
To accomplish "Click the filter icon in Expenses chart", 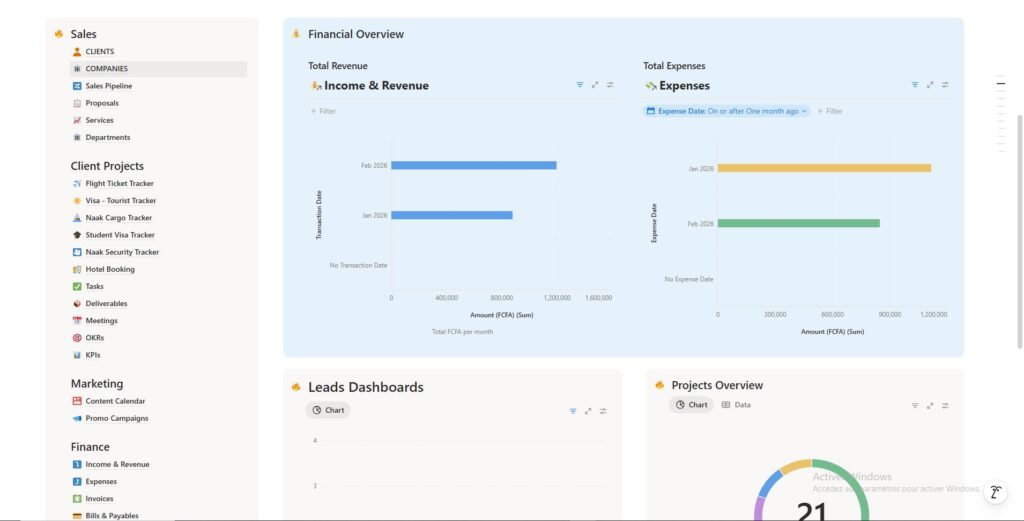I will pos(914,85).
